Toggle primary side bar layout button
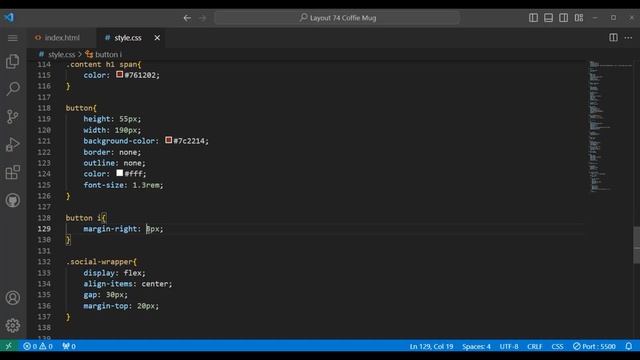Screen dimensions: 640x360 point(533,18)
